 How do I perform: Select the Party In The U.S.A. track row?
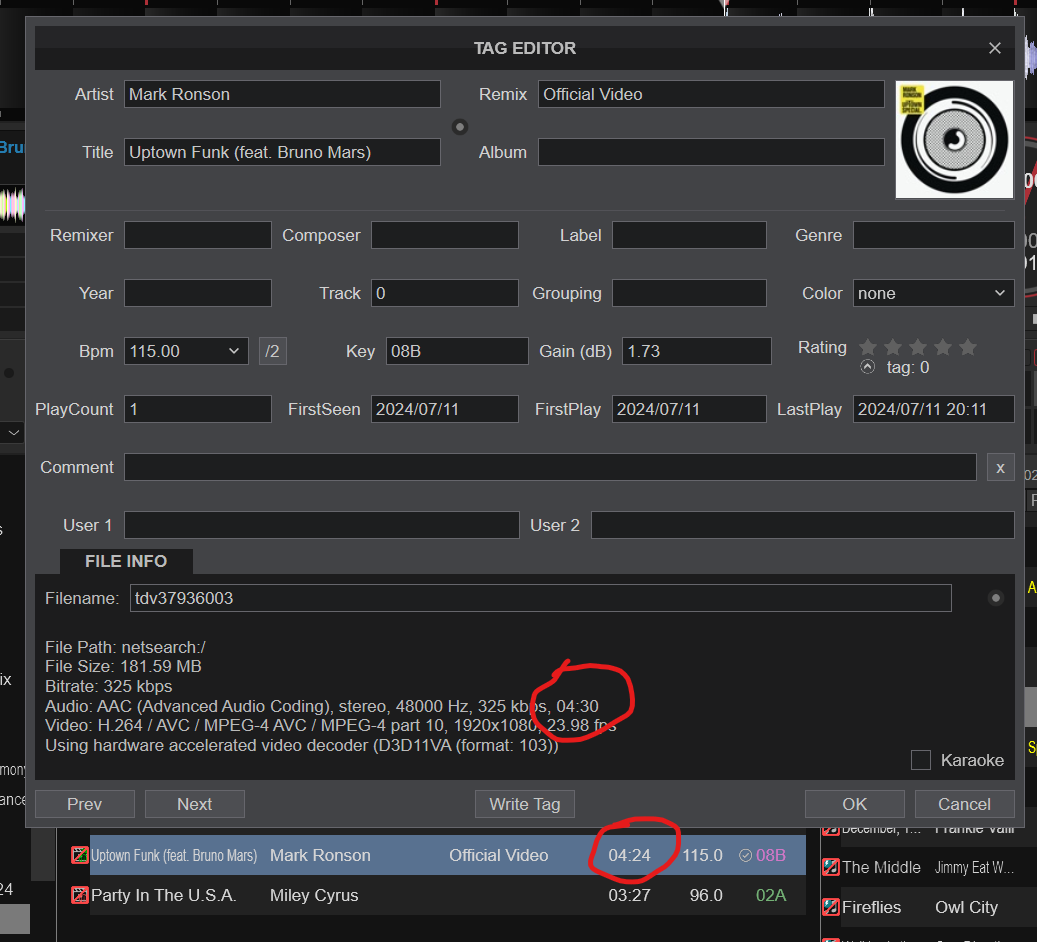(x=438, y=896)
